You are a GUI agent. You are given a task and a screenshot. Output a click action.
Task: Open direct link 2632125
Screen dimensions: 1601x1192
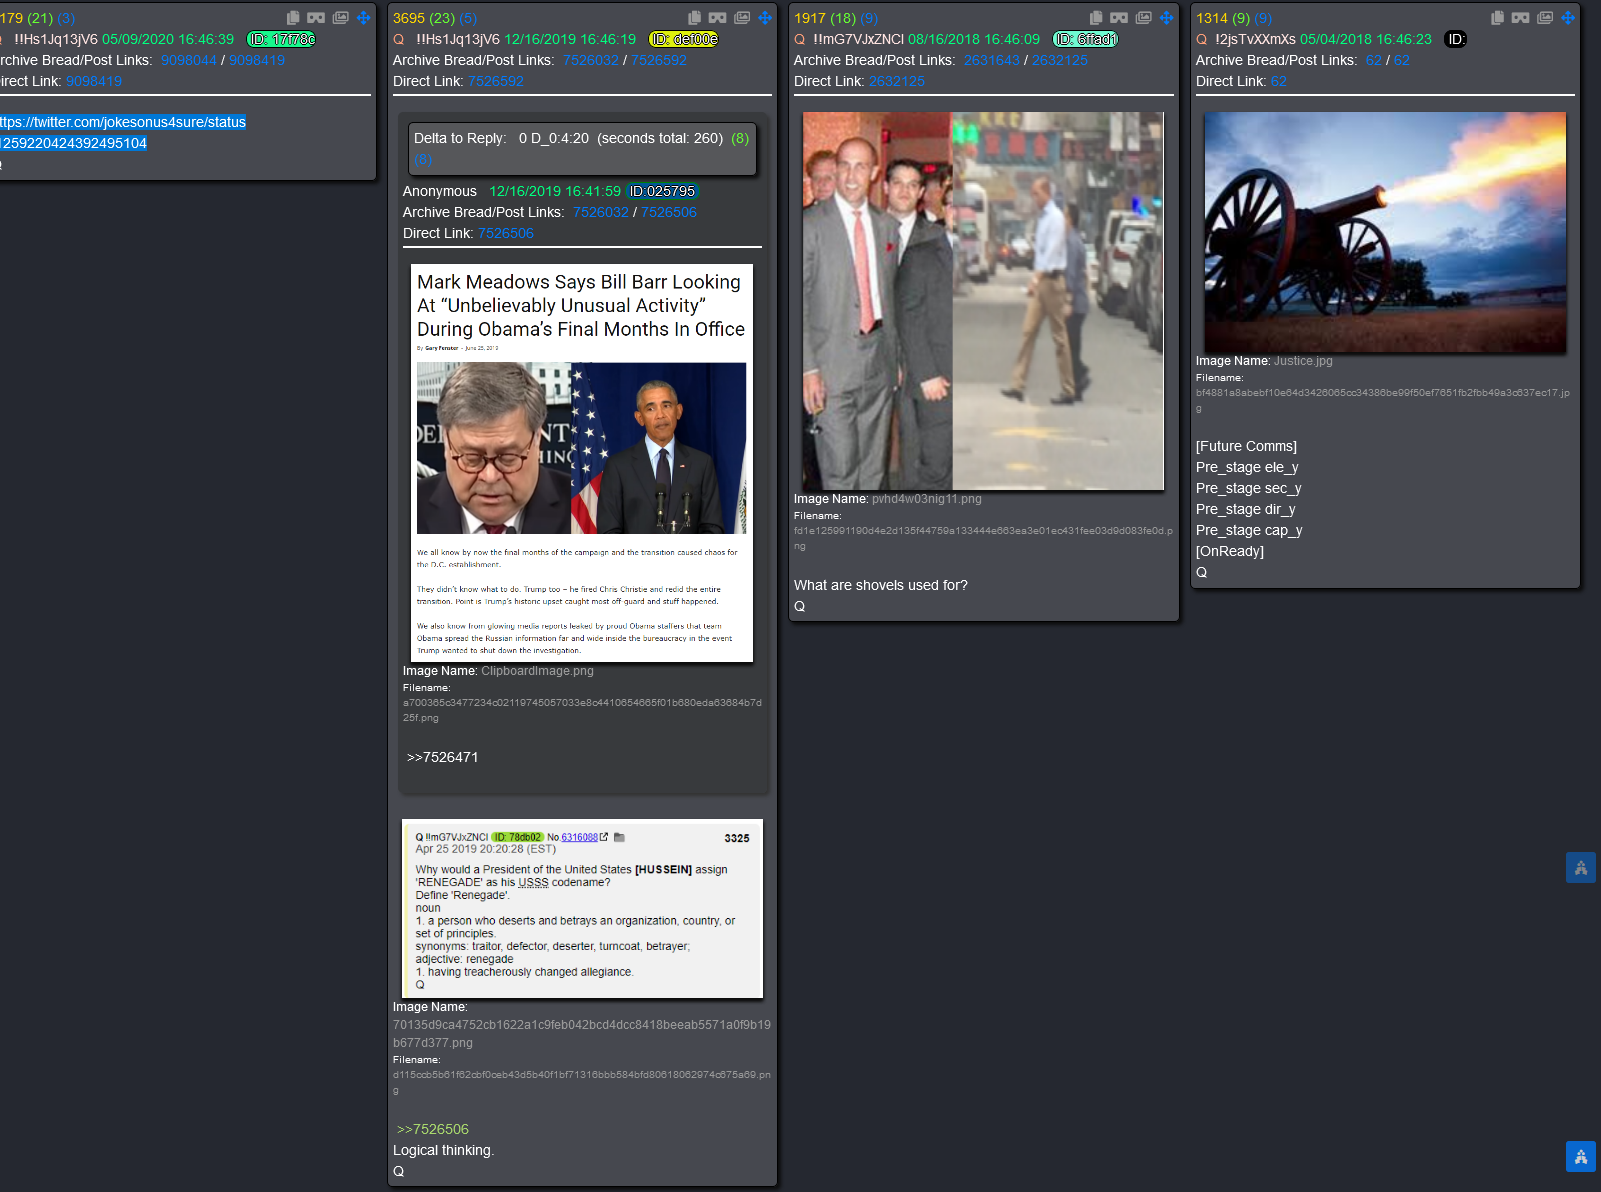point(897,81)
